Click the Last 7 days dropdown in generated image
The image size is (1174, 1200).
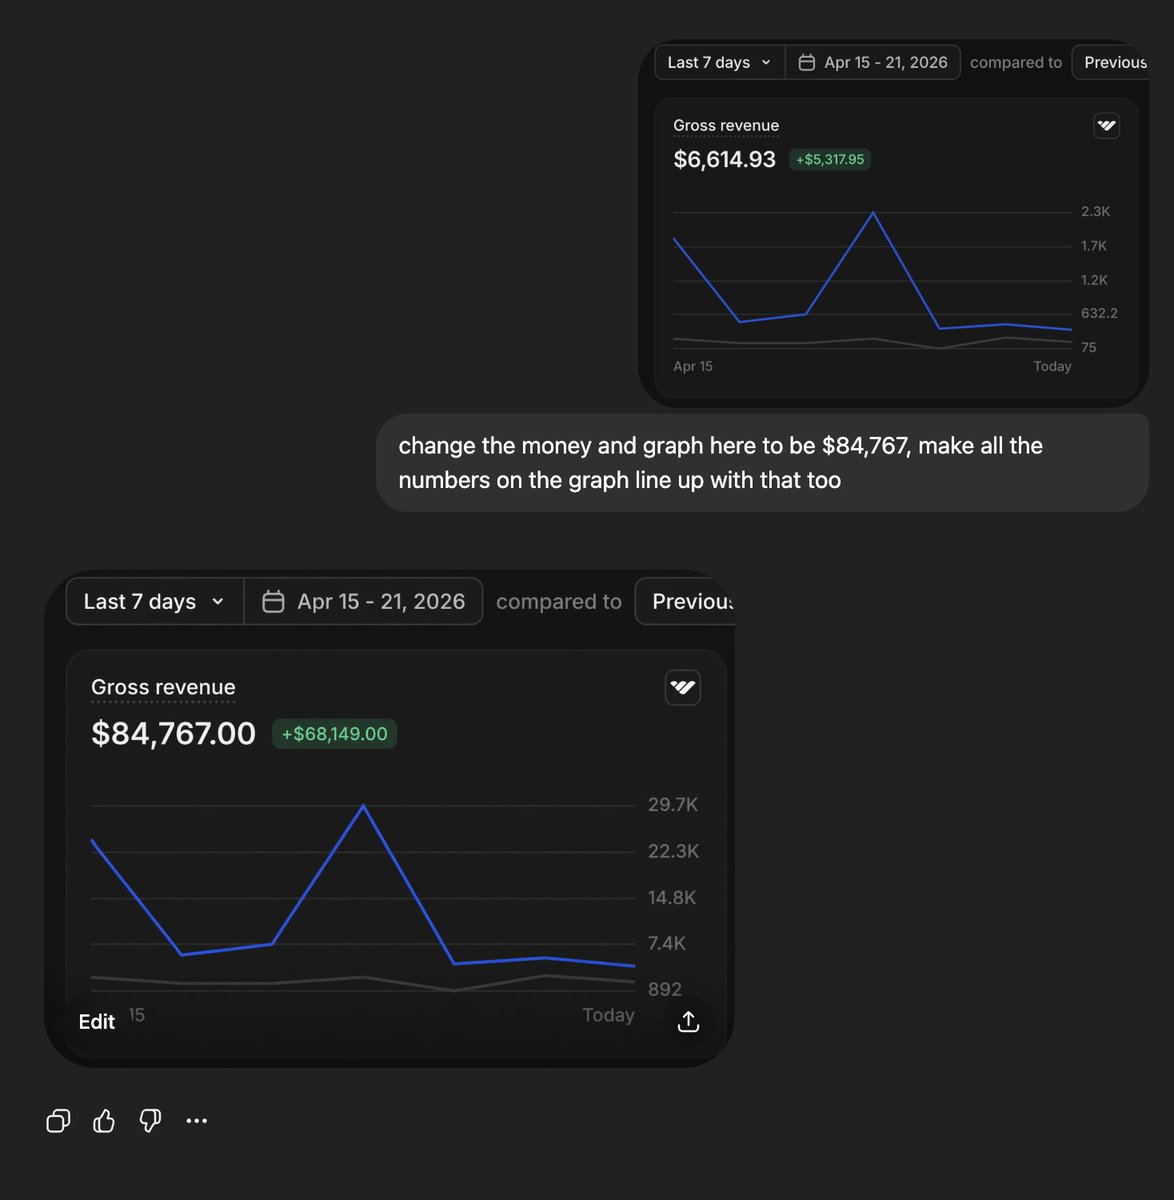tap(155, 601)
